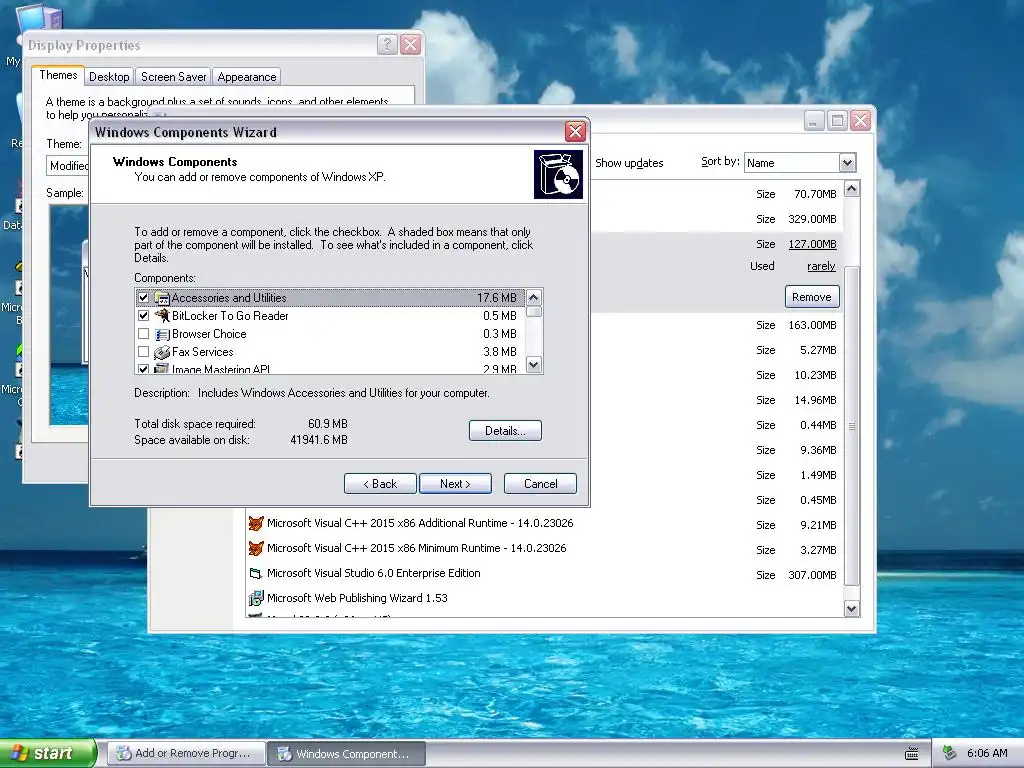
Task: Check the Fax Services checkbox
Action: [144, 352]
